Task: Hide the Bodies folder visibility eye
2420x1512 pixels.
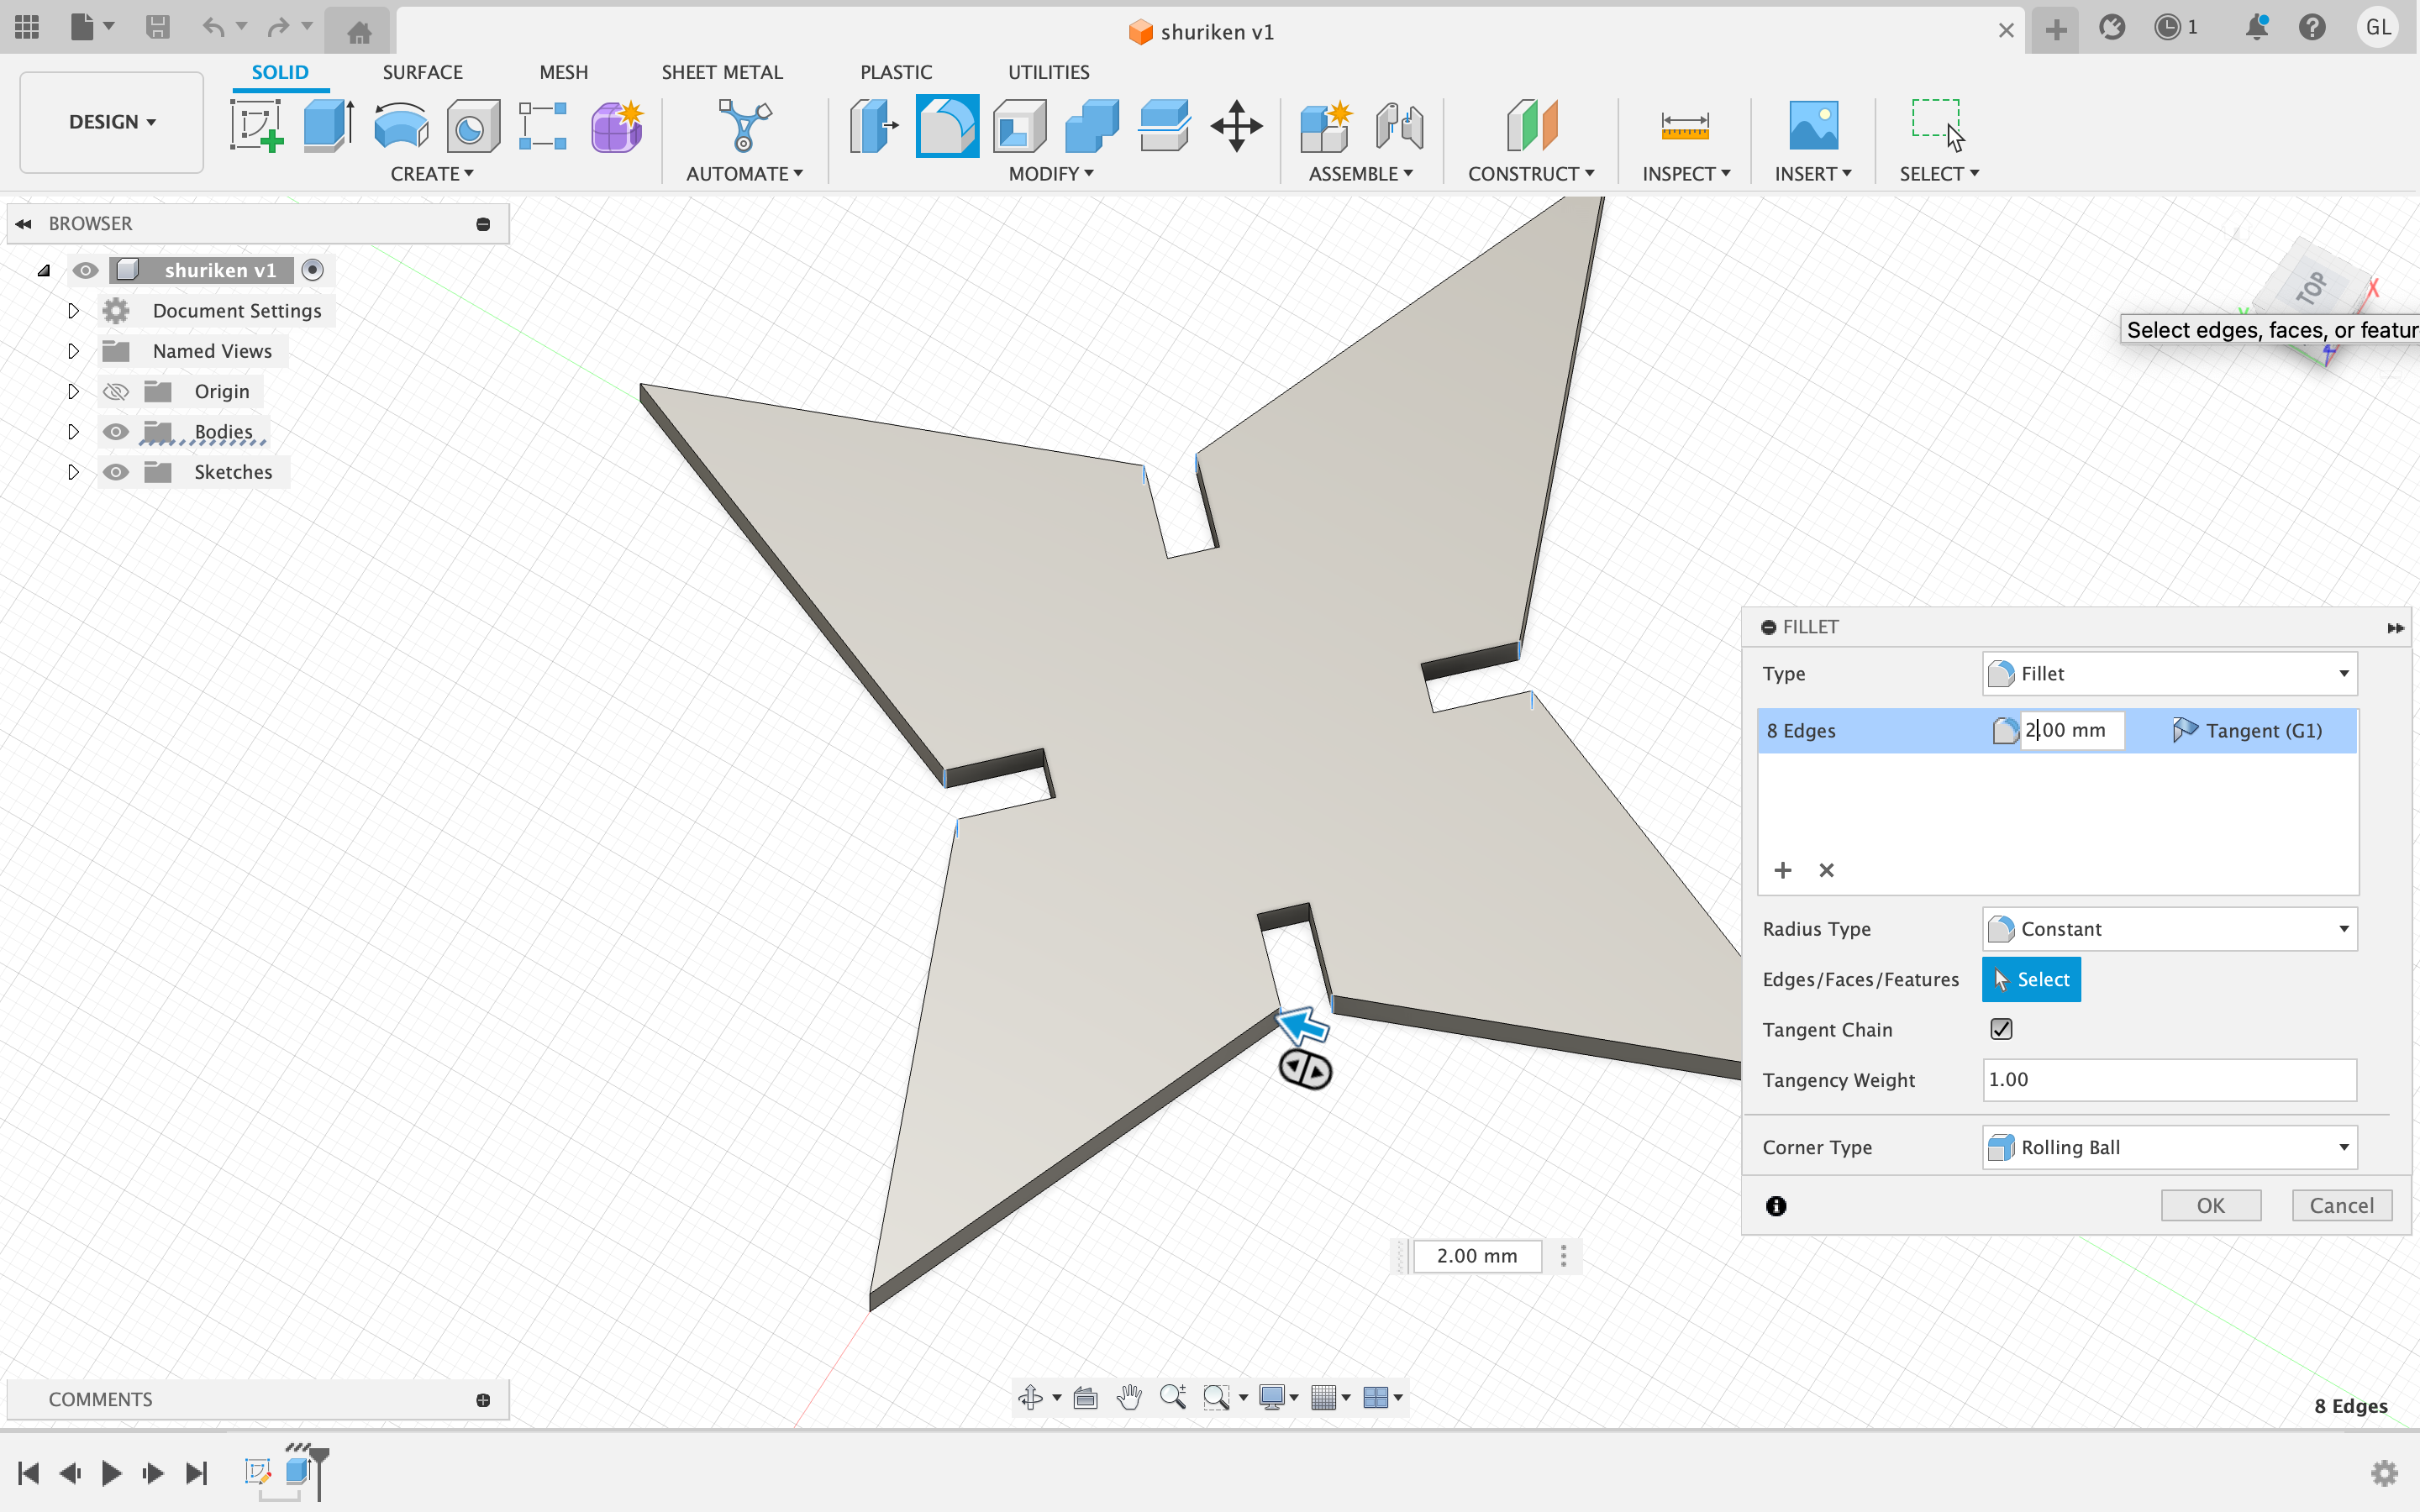Action: [x=116, y=432]
